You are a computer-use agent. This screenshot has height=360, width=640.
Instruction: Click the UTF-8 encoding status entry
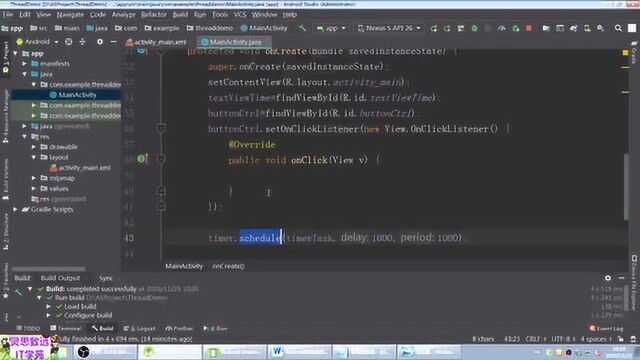(x=563, y=339)
